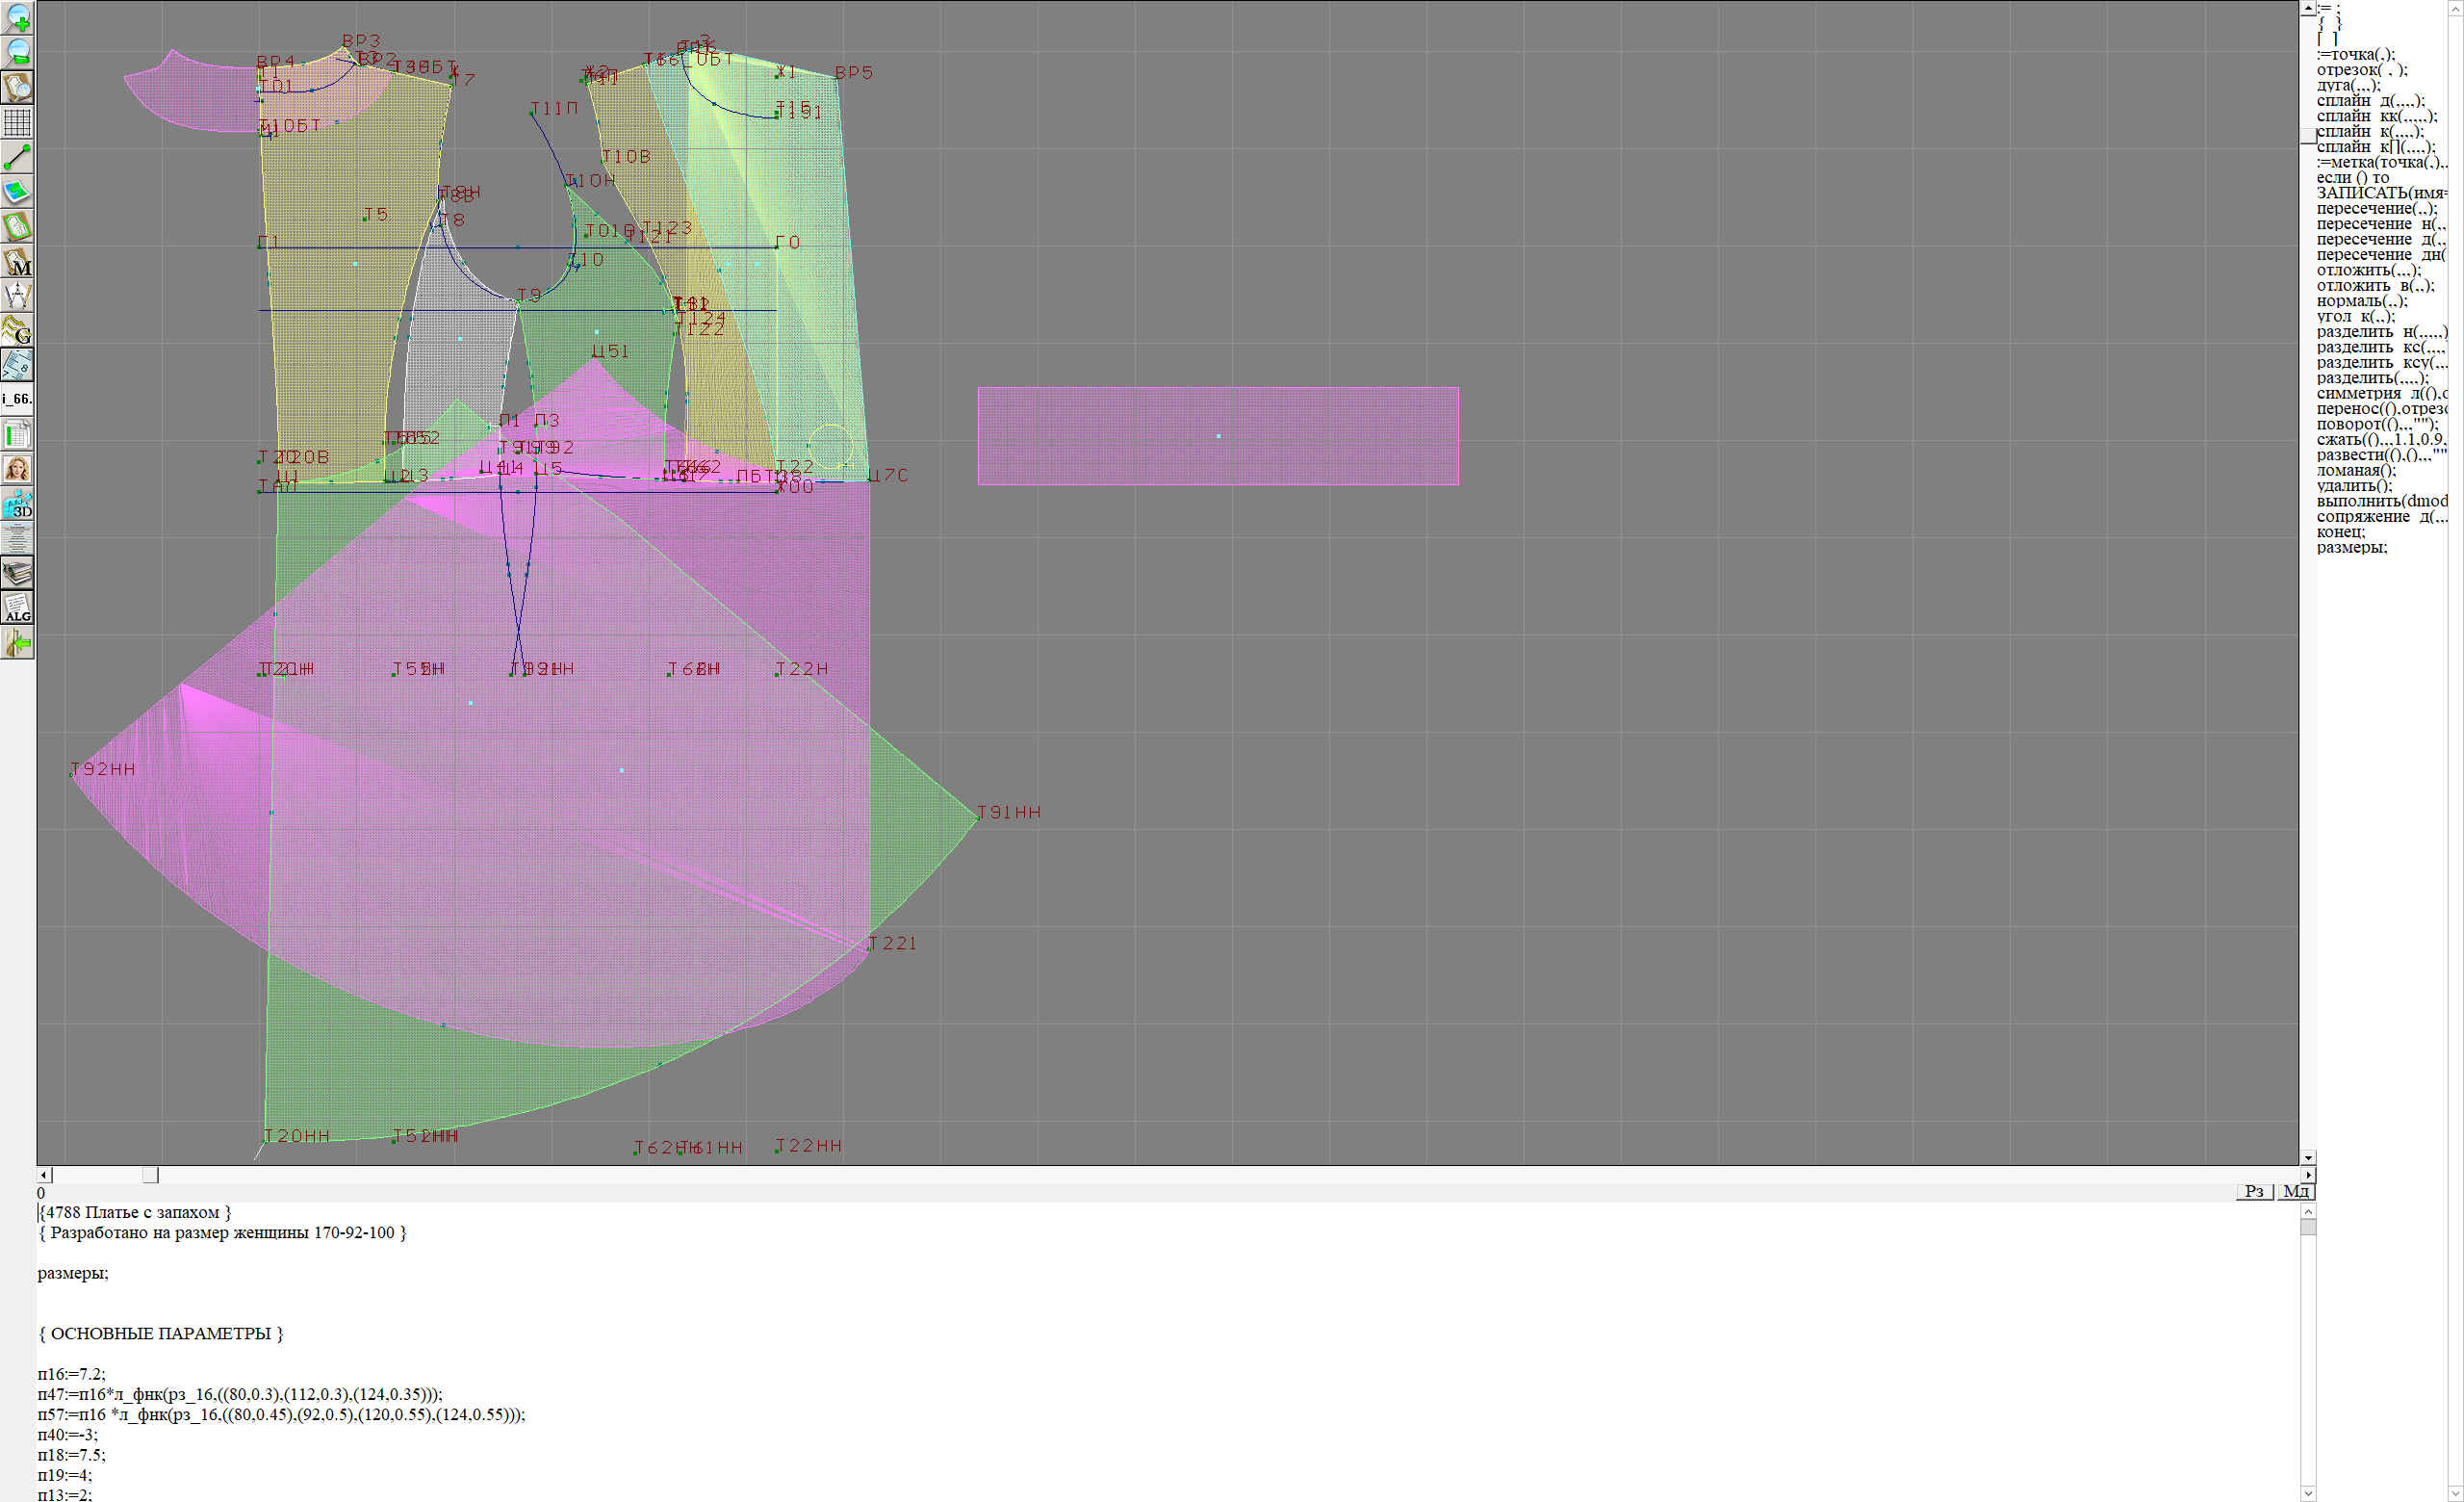Click the compass measurement tool icon
Viewport: 2464px width, 1502px height.
tap(18, 296)
